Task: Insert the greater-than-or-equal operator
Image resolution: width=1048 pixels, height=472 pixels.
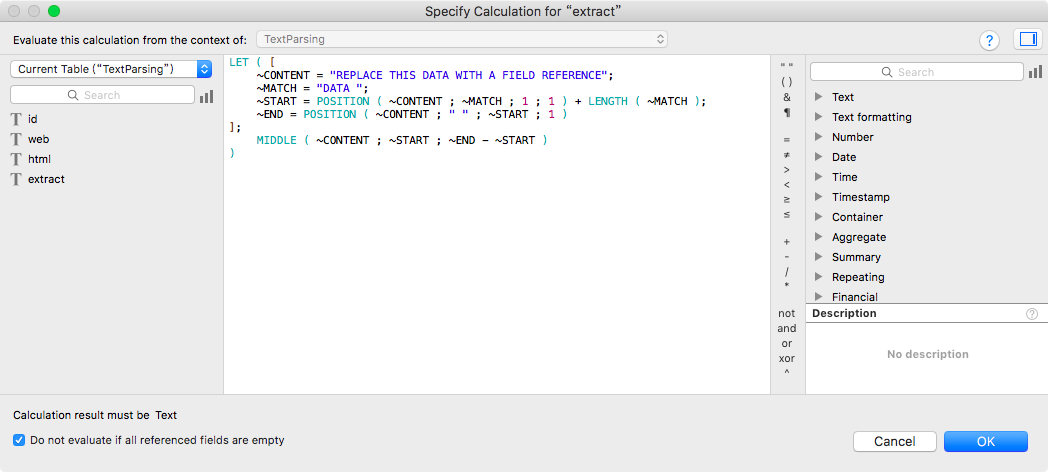Action: pos(787,199)
